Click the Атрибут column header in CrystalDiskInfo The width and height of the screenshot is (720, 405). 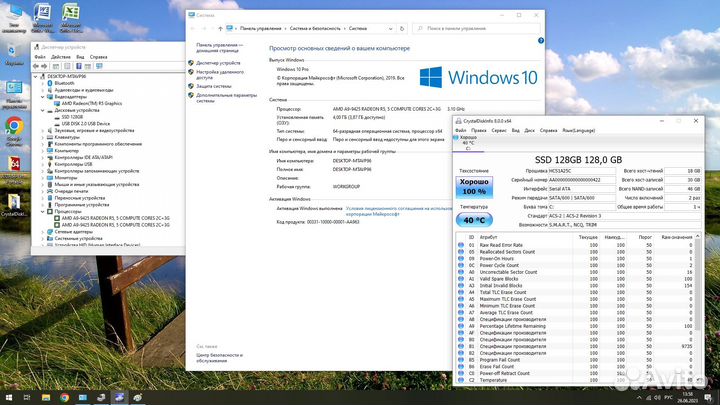[x=488, y=237]
